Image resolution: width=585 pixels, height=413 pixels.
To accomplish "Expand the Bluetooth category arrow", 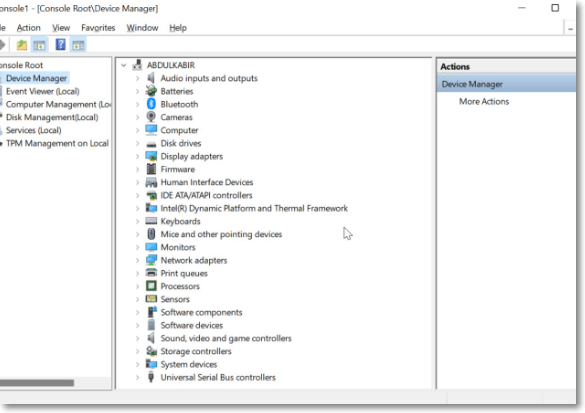I will 137,104.
